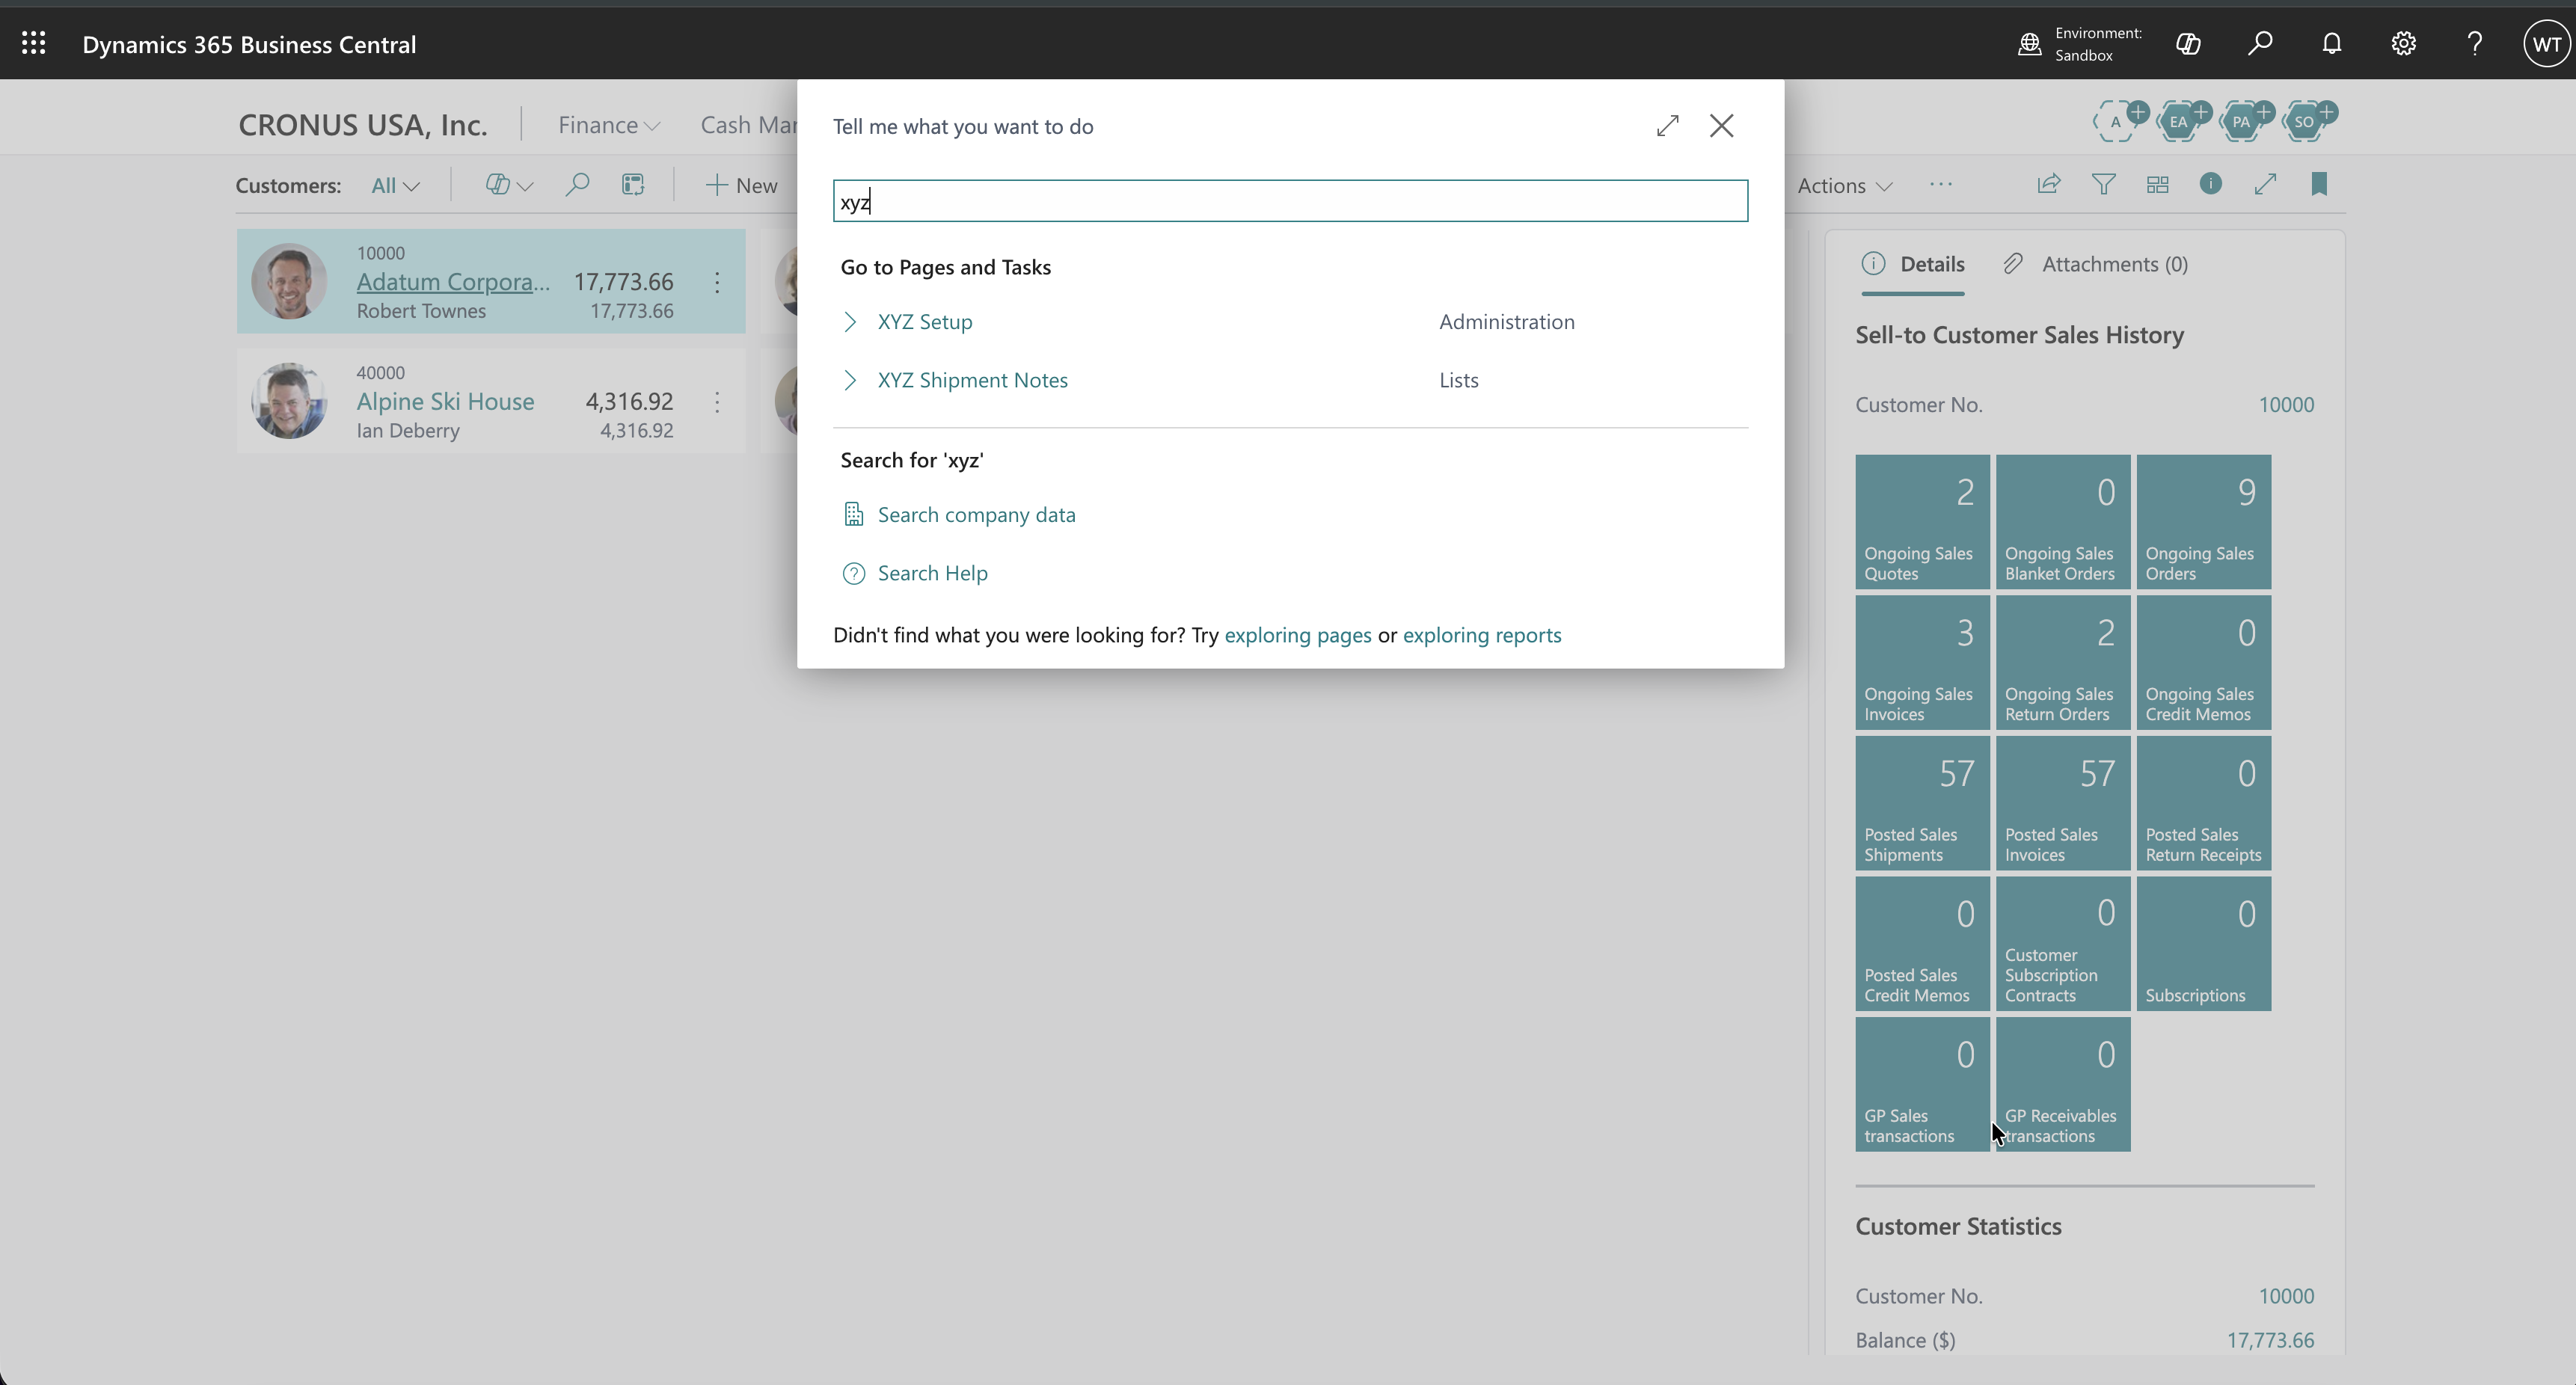2576x1385 pixels.
Task: Open the WT user account avatar
Action: tap(2546, 44)
